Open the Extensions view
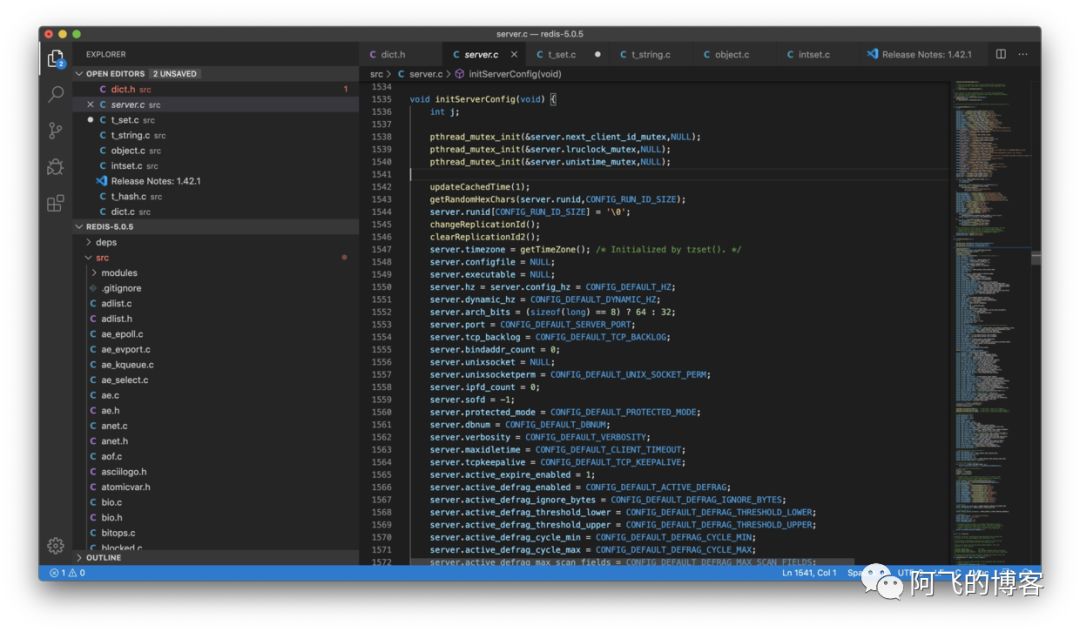Viewport: 1080px width, 632px height. [56, 203]
